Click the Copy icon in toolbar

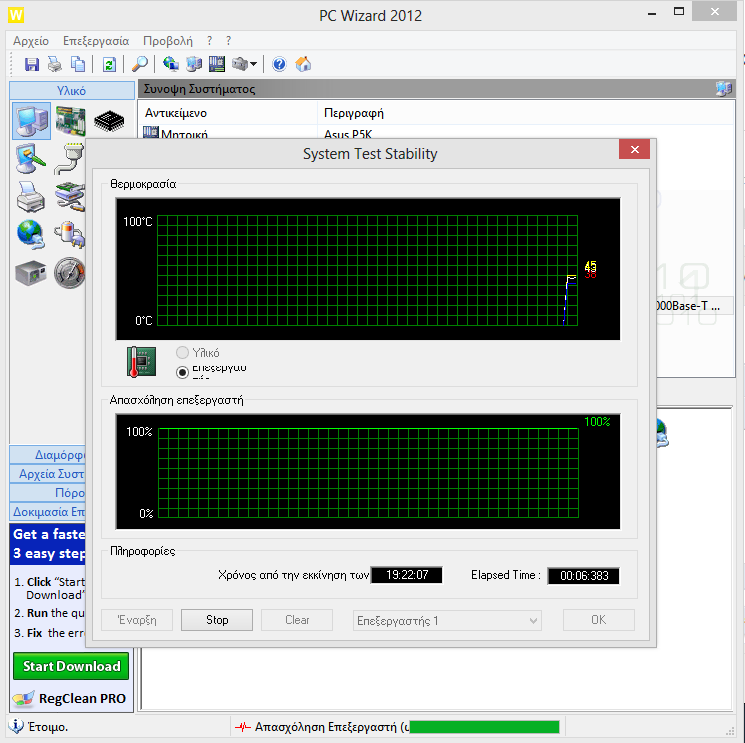(x=77, y=64)
